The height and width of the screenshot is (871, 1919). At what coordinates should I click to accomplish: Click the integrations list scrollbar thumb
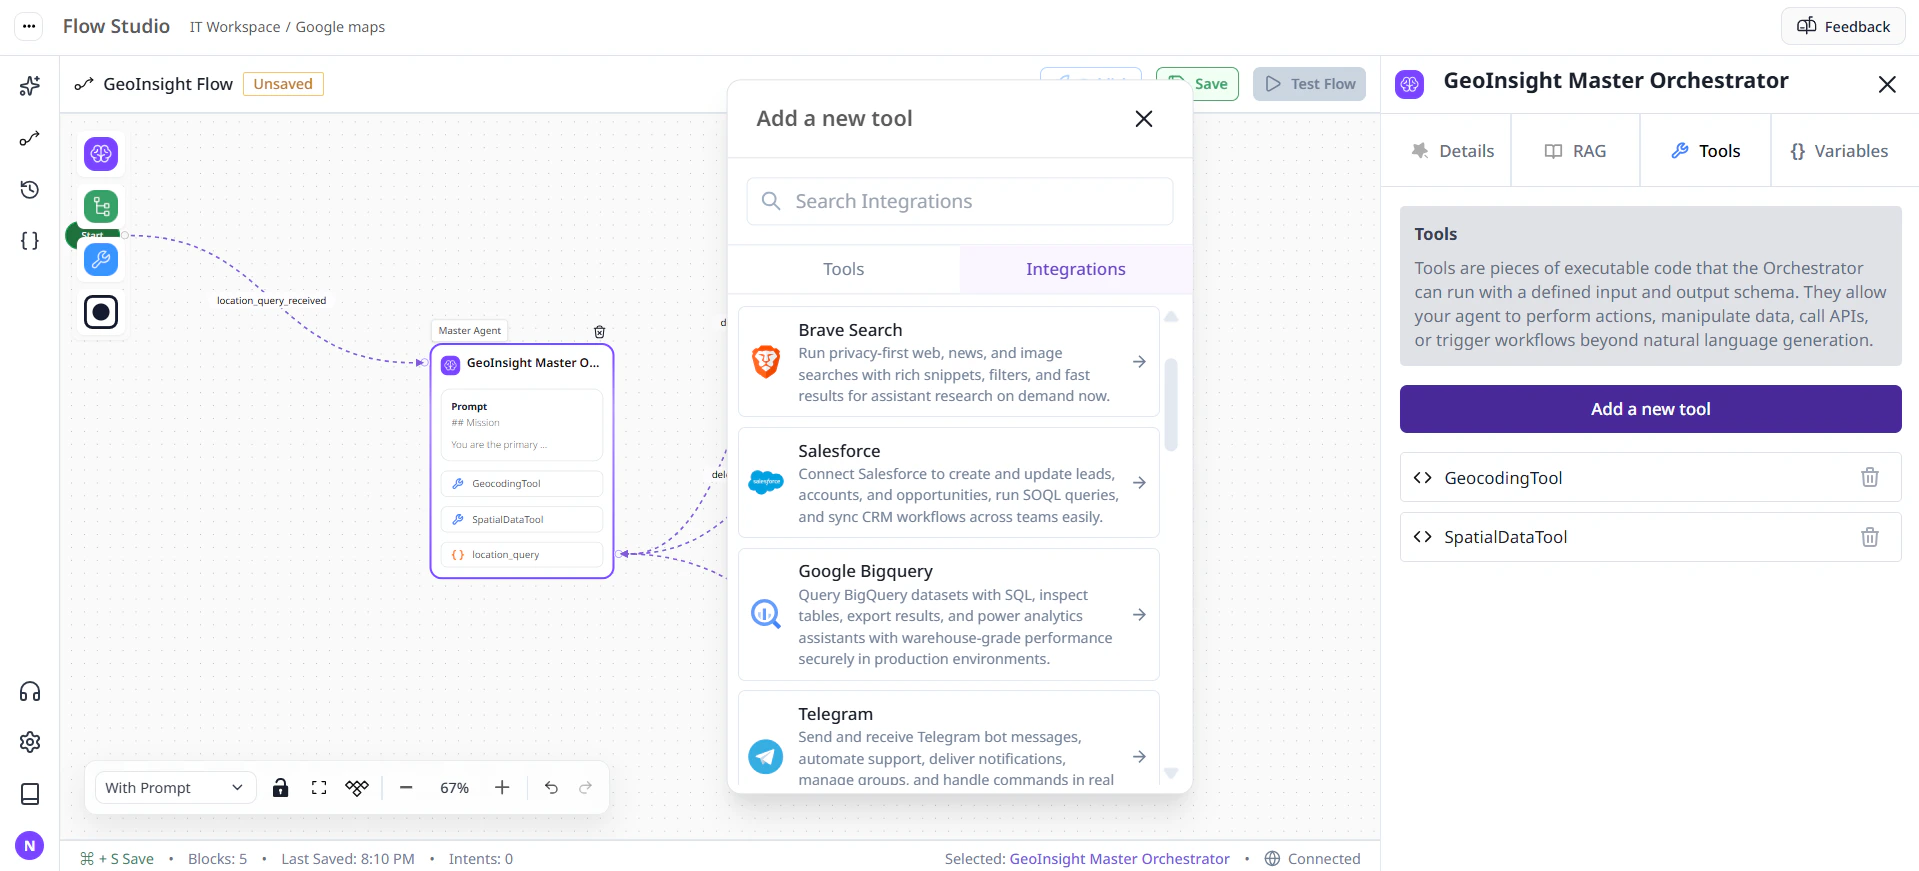[1171, 405]
